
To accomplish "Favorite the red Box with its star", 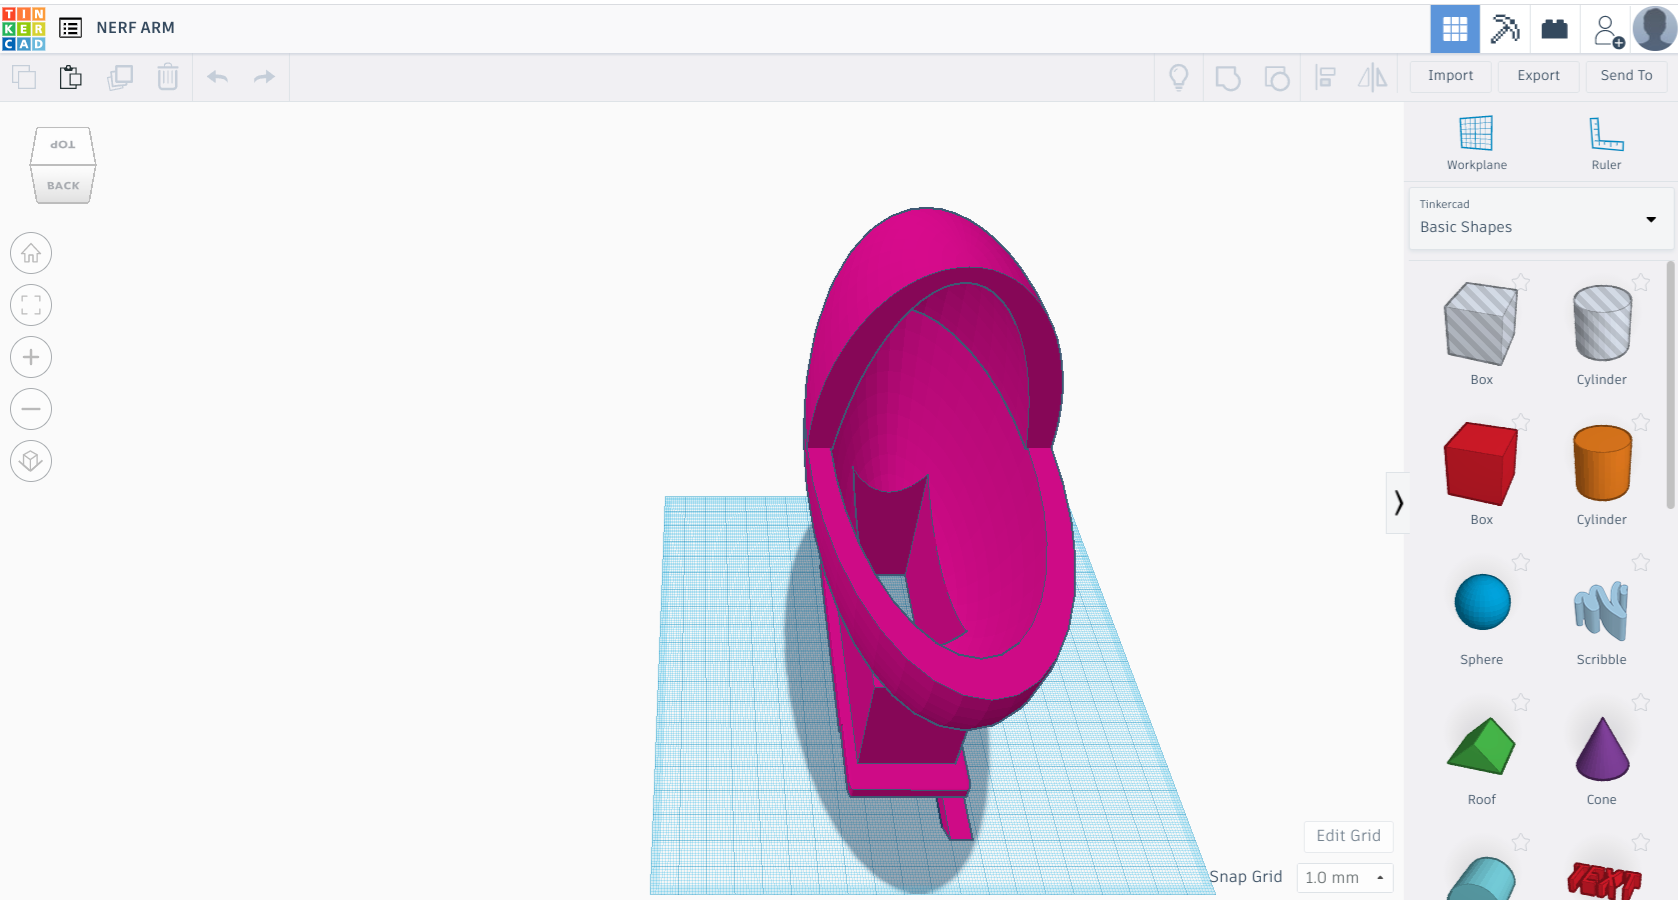I will point(1521,423).
